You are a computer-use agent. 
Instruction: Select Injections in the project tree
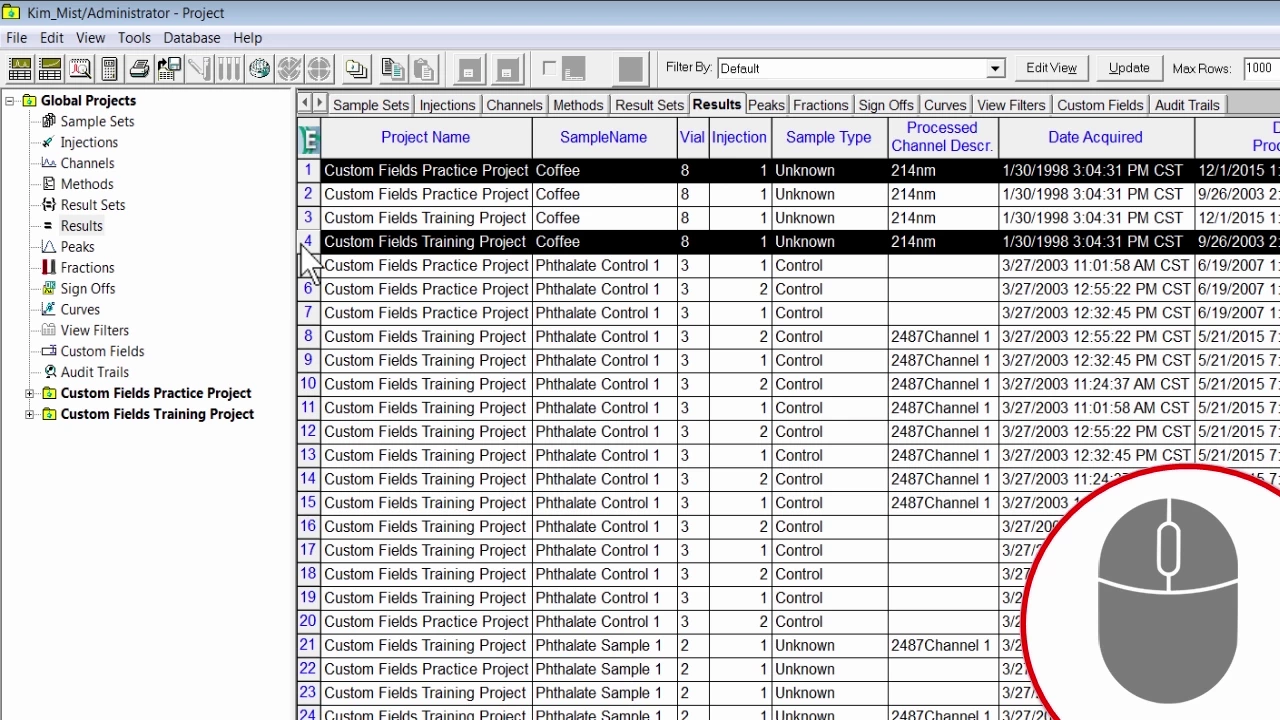[89, 142]
